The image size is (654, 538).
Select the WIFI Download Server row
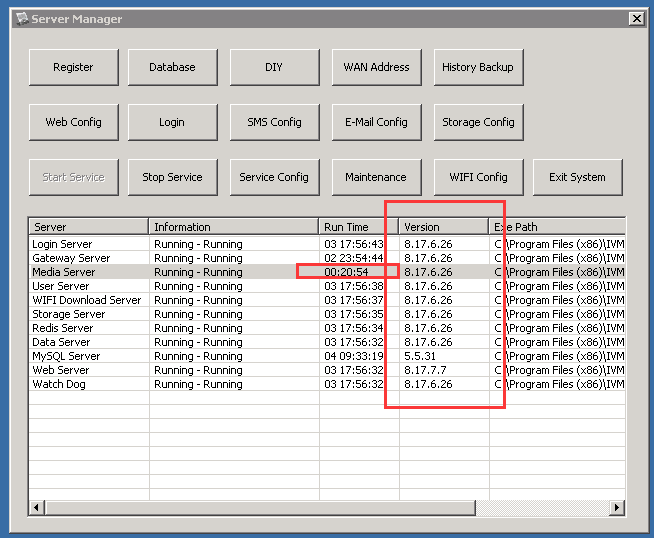click(327, 300)
